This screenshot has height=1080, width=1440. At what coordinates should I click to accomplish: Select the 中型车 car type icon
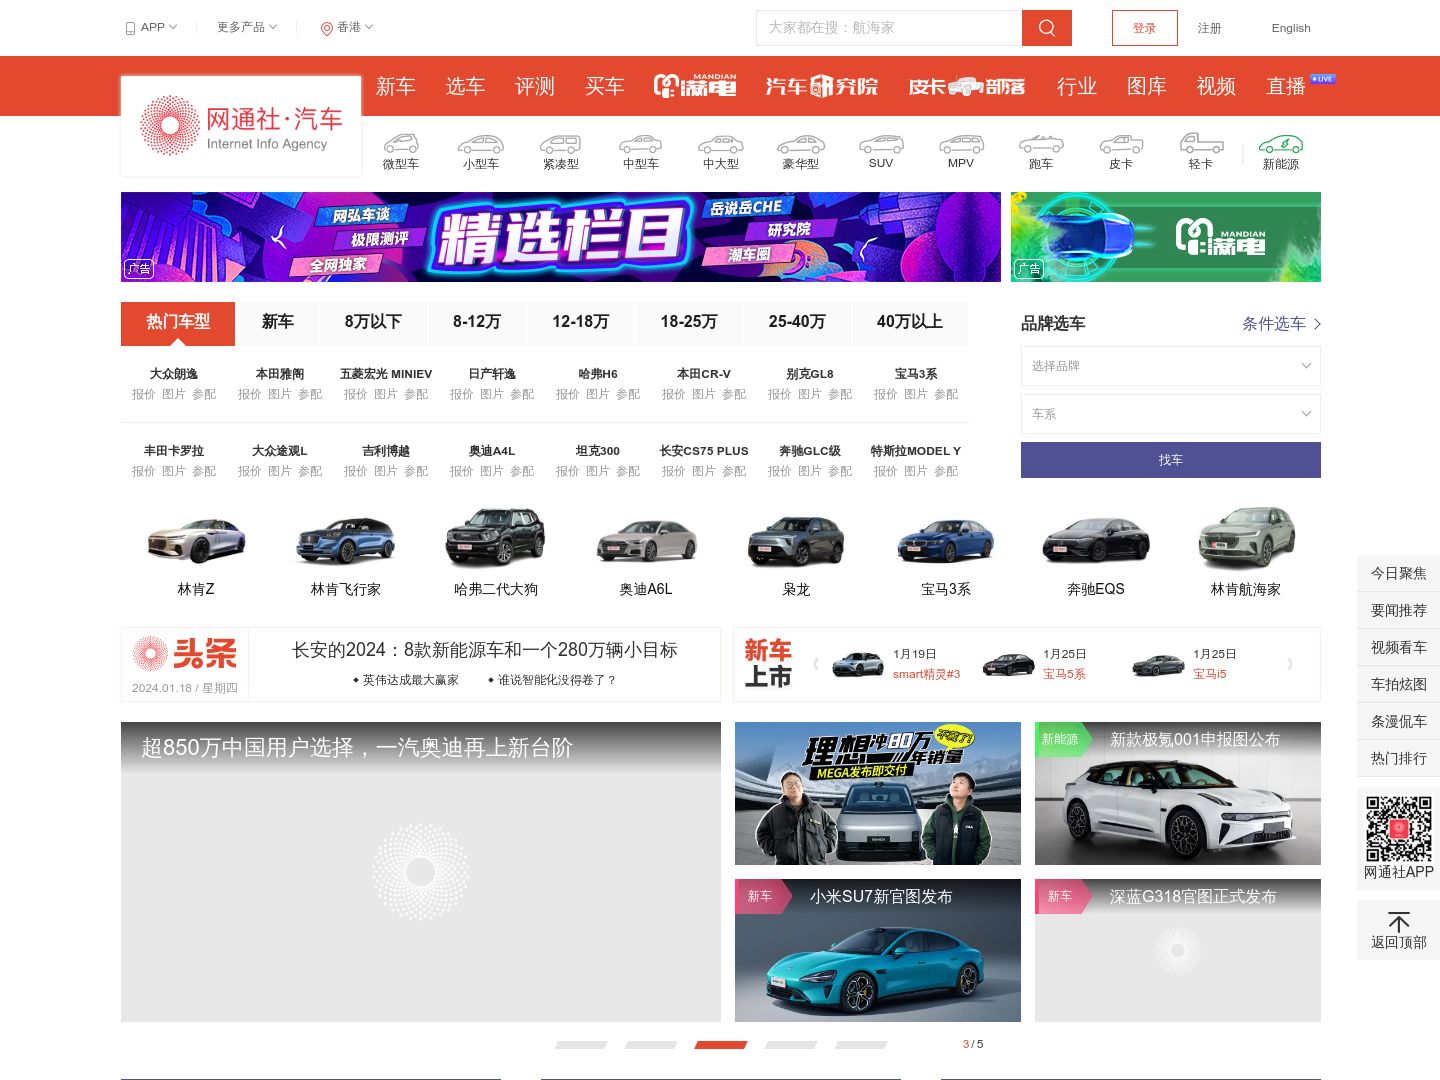tap(641, 144)
